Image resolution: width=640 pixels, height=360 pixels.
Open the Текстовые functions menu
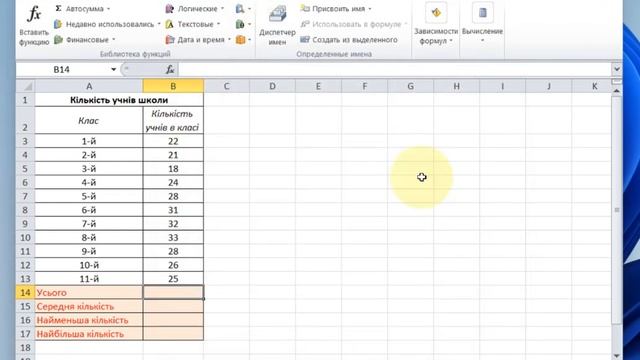pyautogui.click(x=193, y=24)
